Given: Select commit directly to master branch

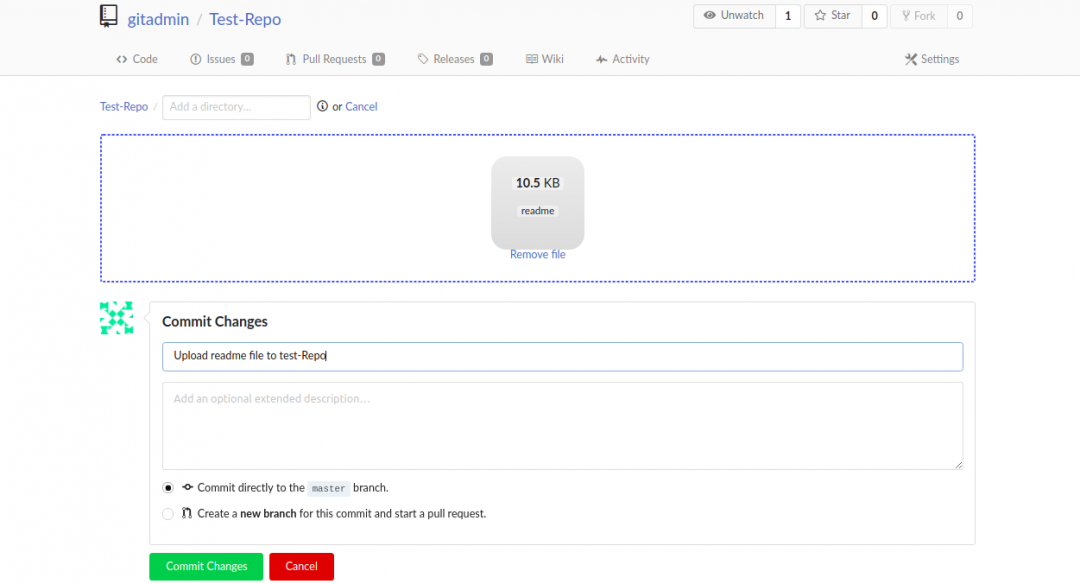Looking at the screenshot, I should pyautogui.click(x=168, y=488).
